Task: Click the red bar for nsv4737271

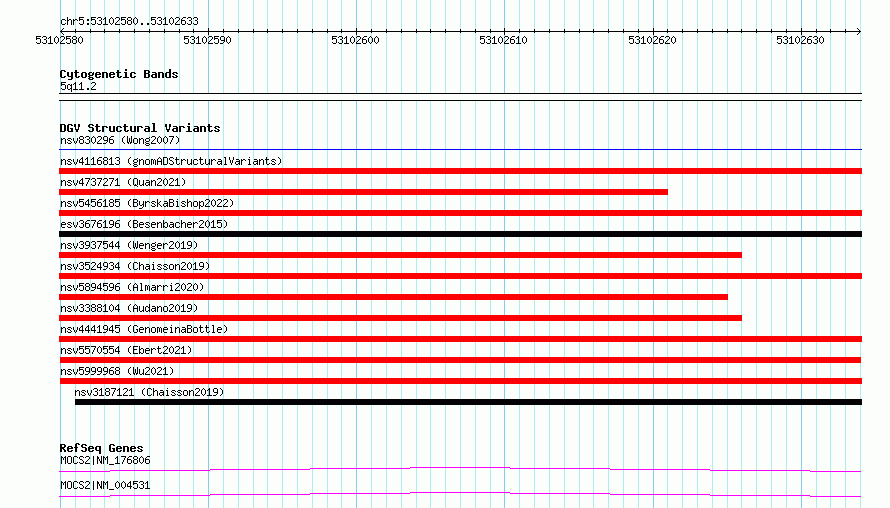Action: click(363, 192)
